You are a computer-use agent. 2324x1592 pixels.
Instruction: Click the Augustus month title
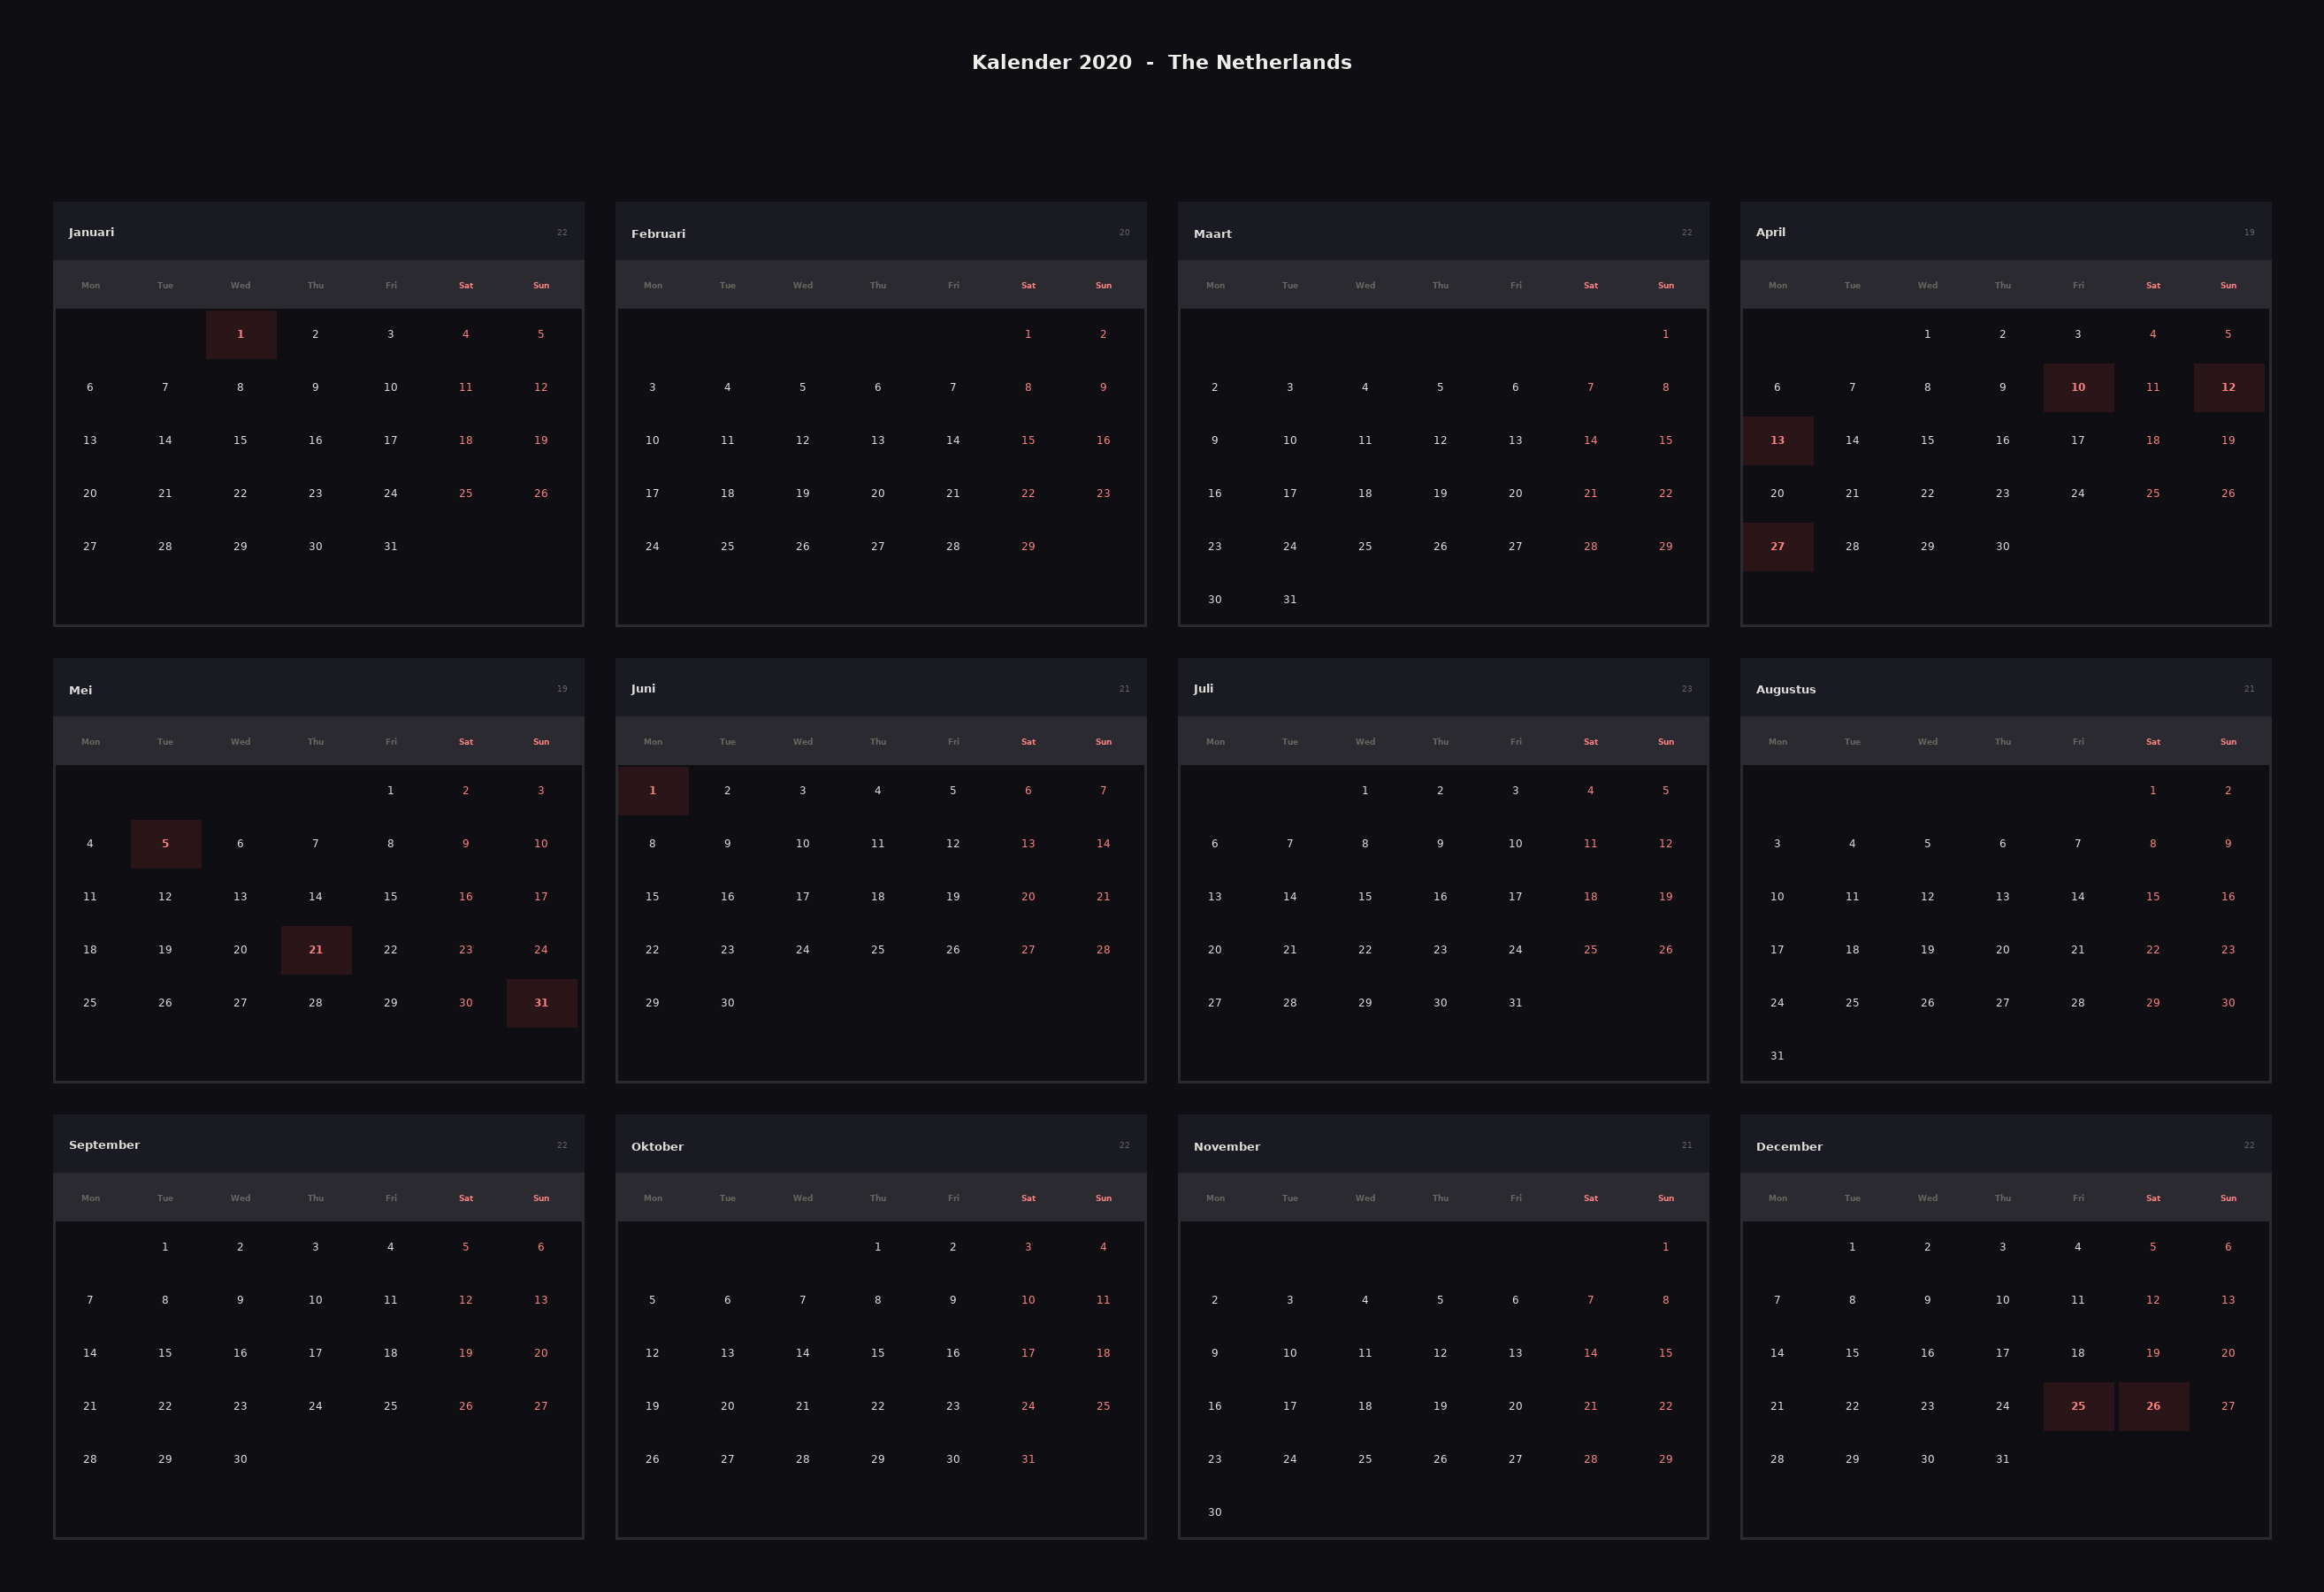pyautogui.click(x=1785, y=689)
